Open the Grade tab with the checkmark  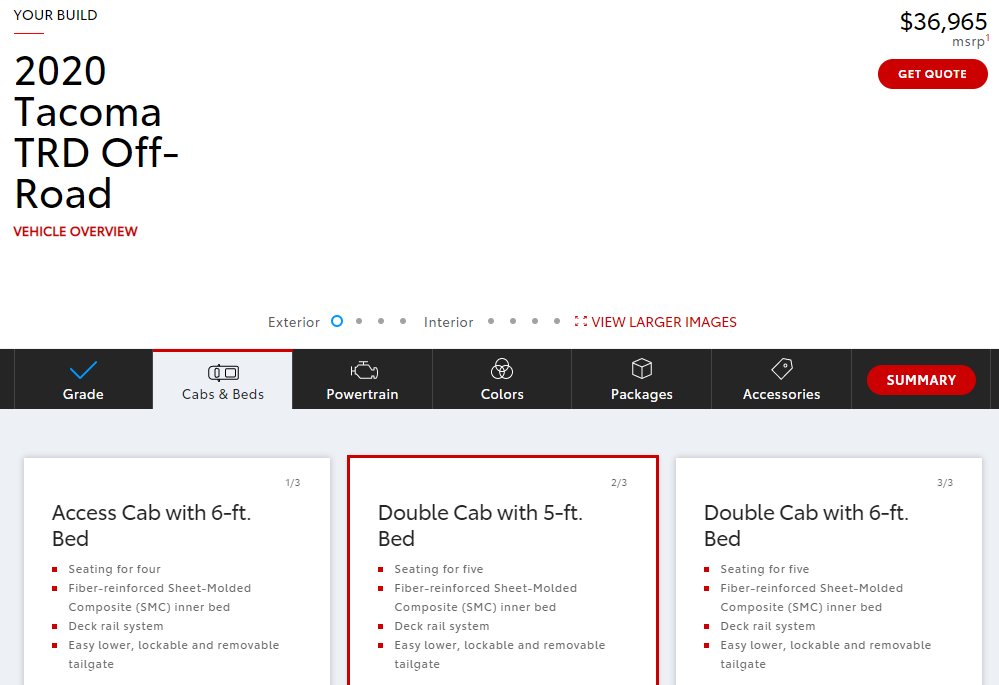(x=83, y=380)
